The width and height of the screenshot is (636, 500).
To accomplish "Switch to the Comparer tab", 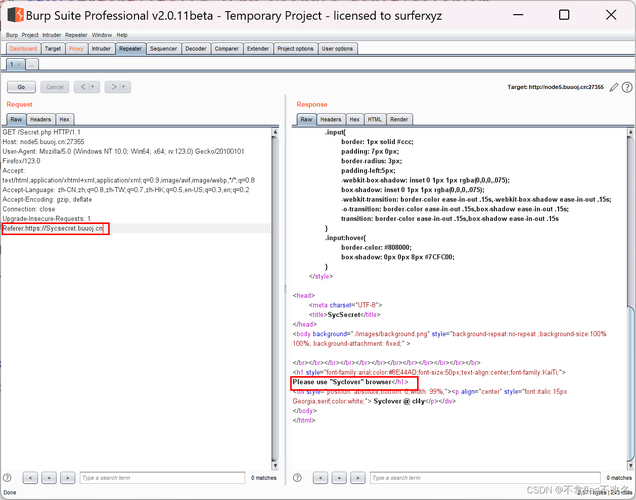I will (x=227, y=49).
